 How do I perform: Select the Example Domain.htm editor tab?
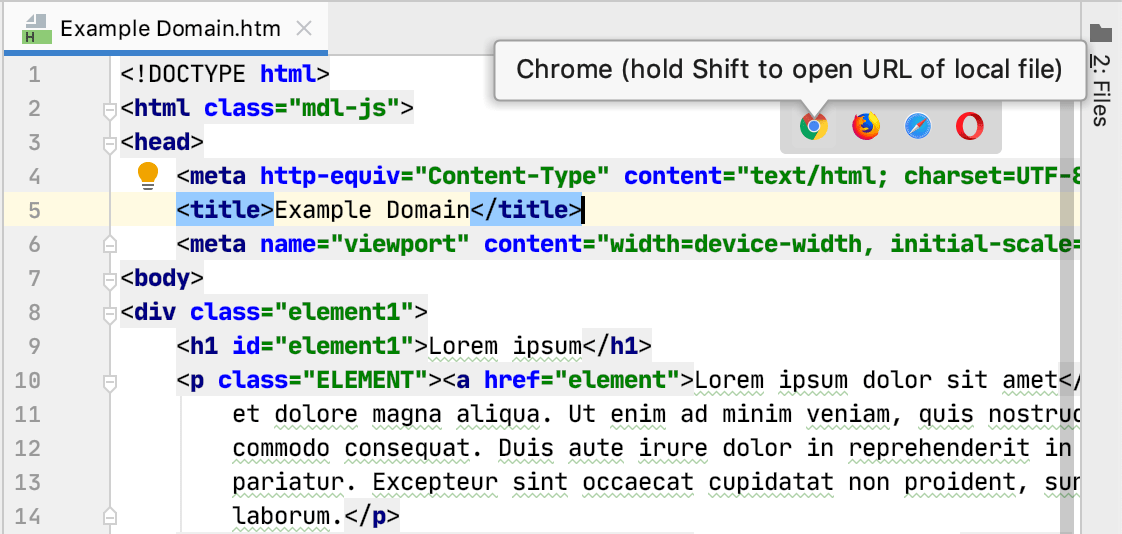[x=170, y=29]
